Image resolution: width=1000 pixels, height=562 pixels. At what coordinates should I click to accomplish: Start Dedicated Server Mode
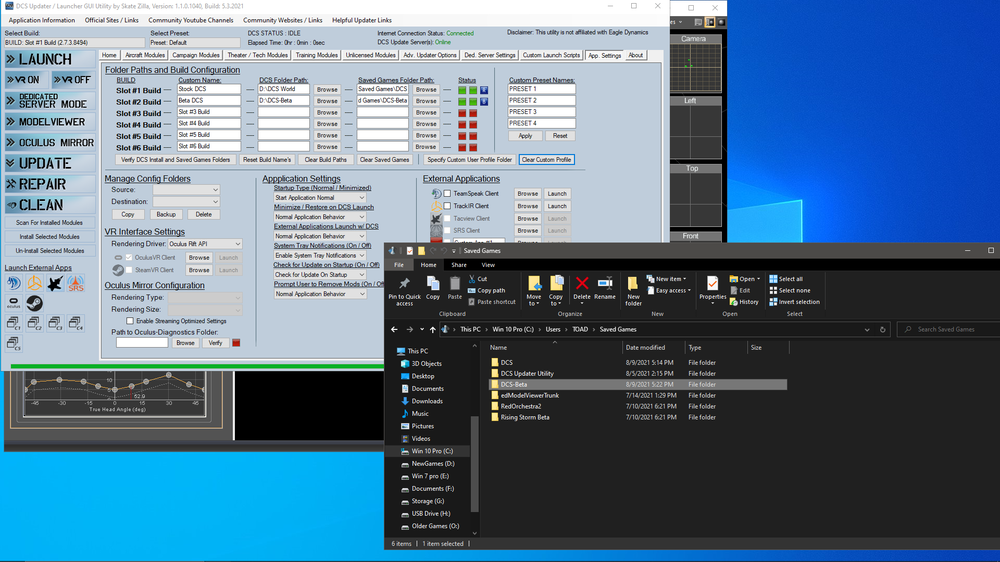[50, 101]
